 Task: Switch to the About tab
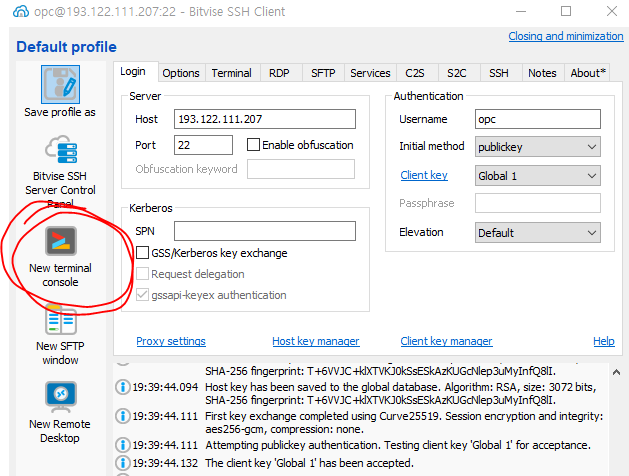(588, 73)
